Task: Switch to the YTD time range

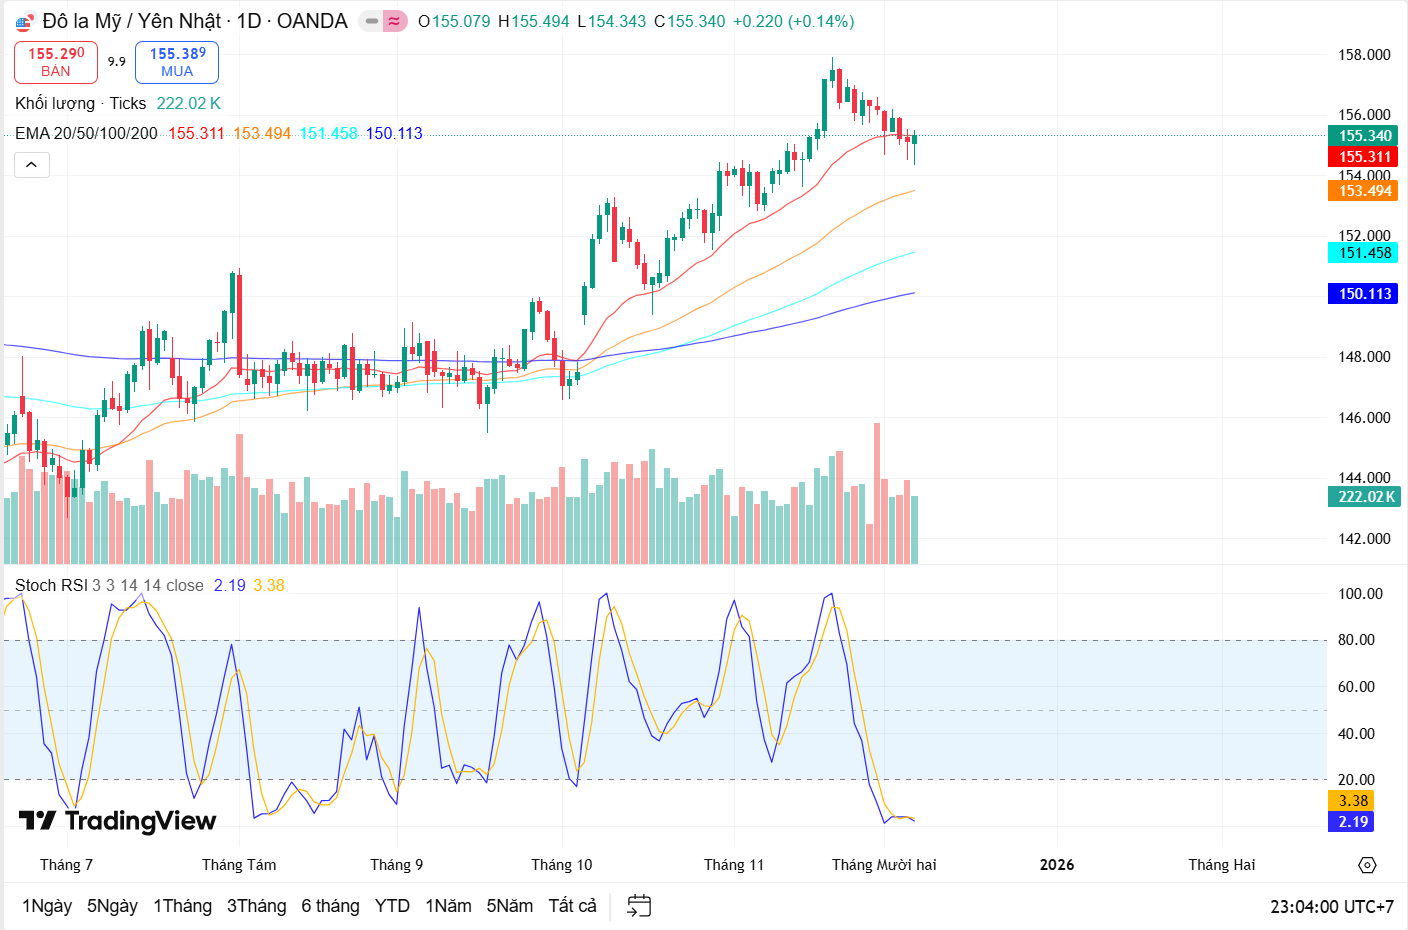Action: (x=392, y=906)
